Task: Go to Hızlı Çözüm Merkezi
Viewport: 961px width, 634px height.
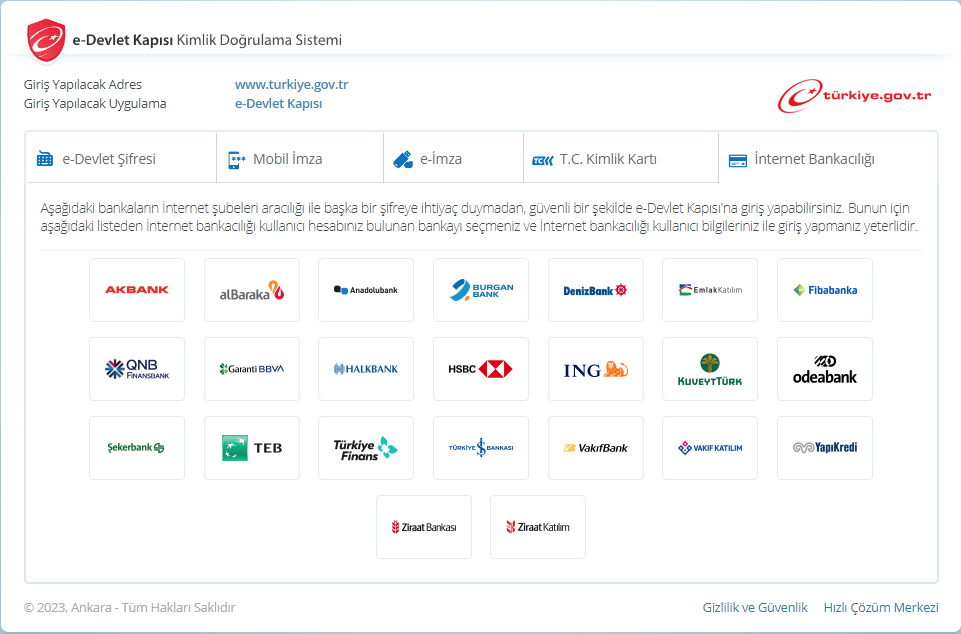Action: [880, 607]
